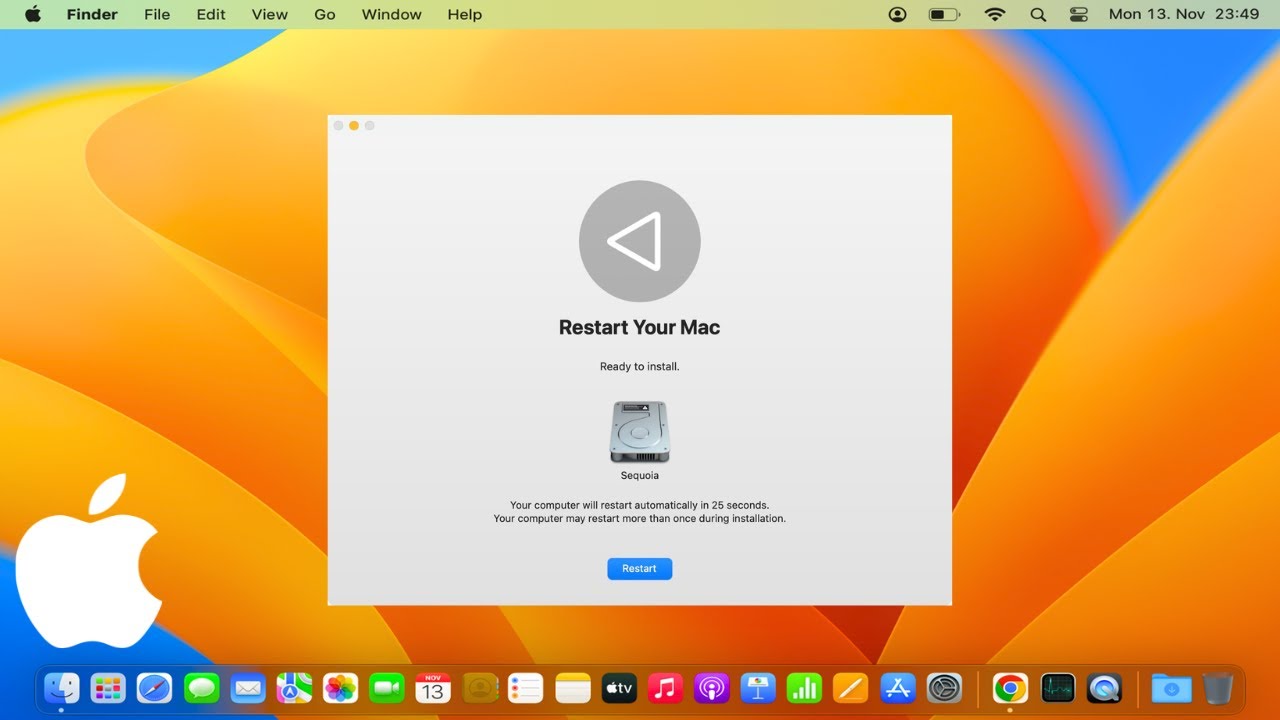The height and width of the screenshot is (720, 1280).
Task: Click the "restart automatically in 25 seconds" line
Action: (639, 506)
